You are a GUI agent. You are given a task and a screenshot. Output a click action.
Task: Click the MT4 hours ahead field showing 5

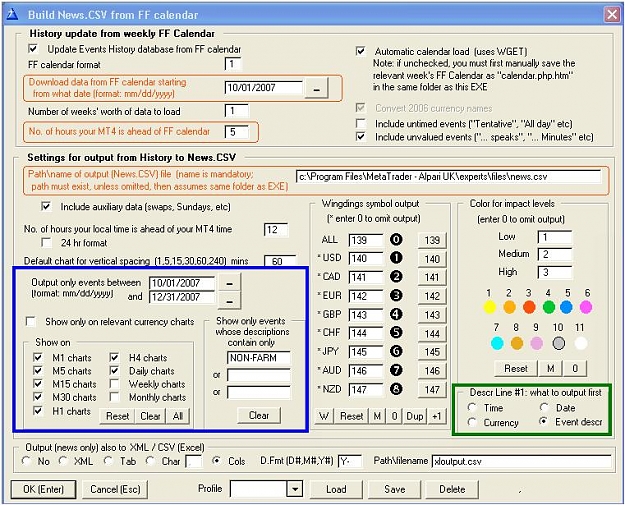coord(236,132)
